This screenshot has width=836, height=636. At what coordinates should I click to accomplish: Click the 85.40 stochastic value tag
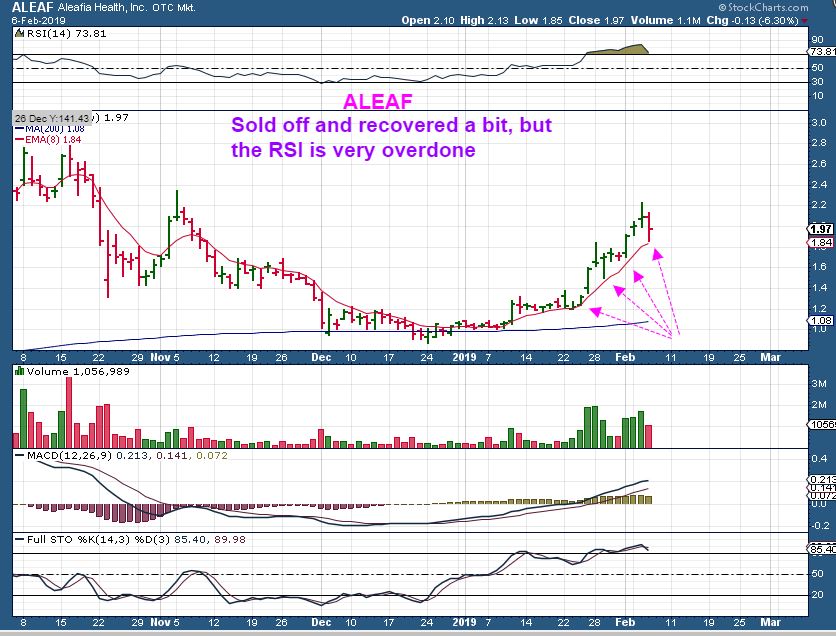pyautogui.click(x=822, y=549)
